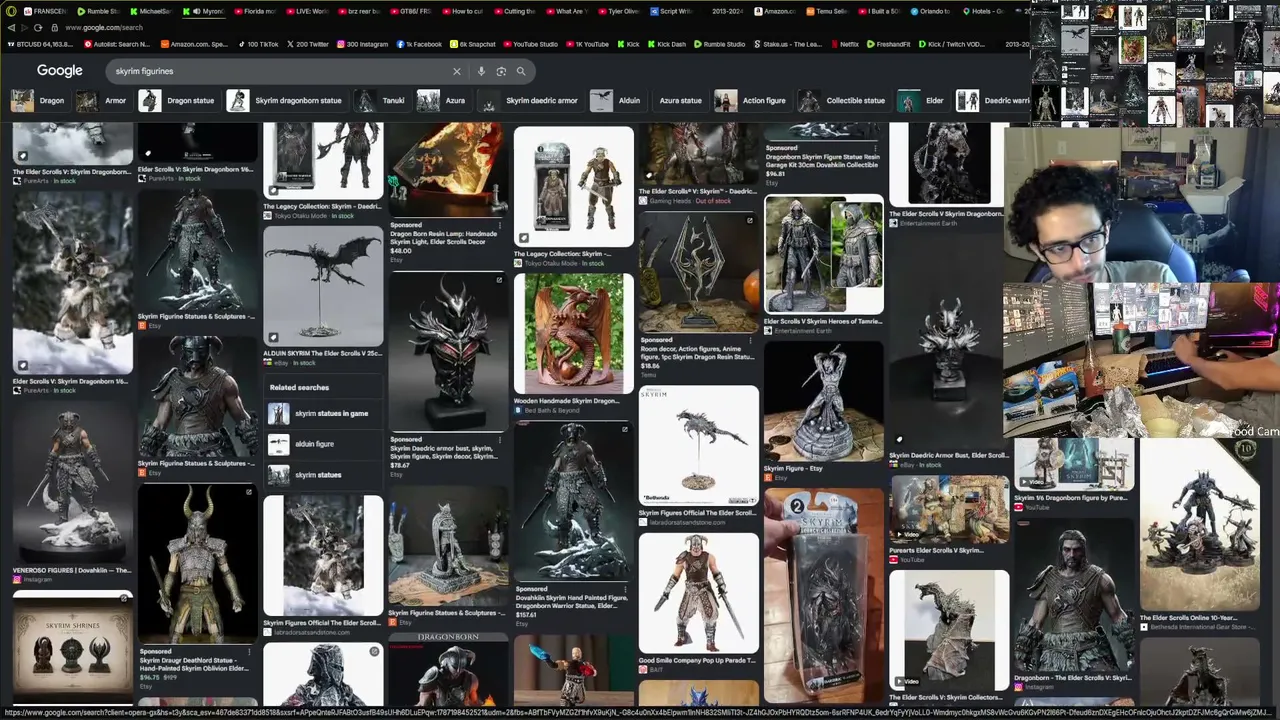Image resolution: width=1280 pixels, height=720 pixels.
Task: Open the Skyrim Daedric armor bust image
Action: tap(448, 350)
